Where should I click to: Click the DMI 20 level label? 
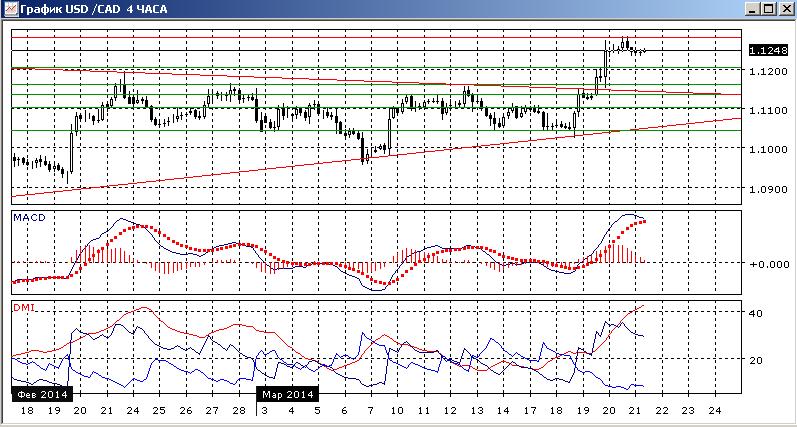coord(756,360)
